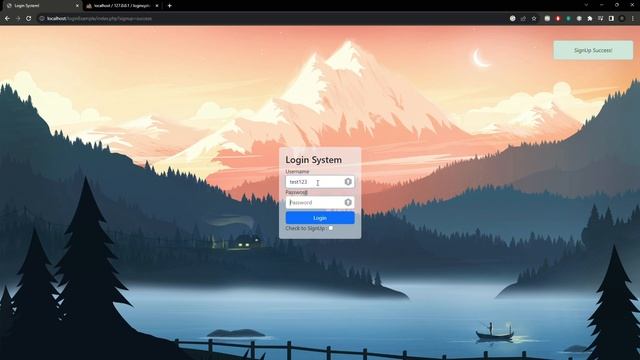Click the autofill icon in Username field
This screenshot has width=640, height=360.
tap(348, 182)
